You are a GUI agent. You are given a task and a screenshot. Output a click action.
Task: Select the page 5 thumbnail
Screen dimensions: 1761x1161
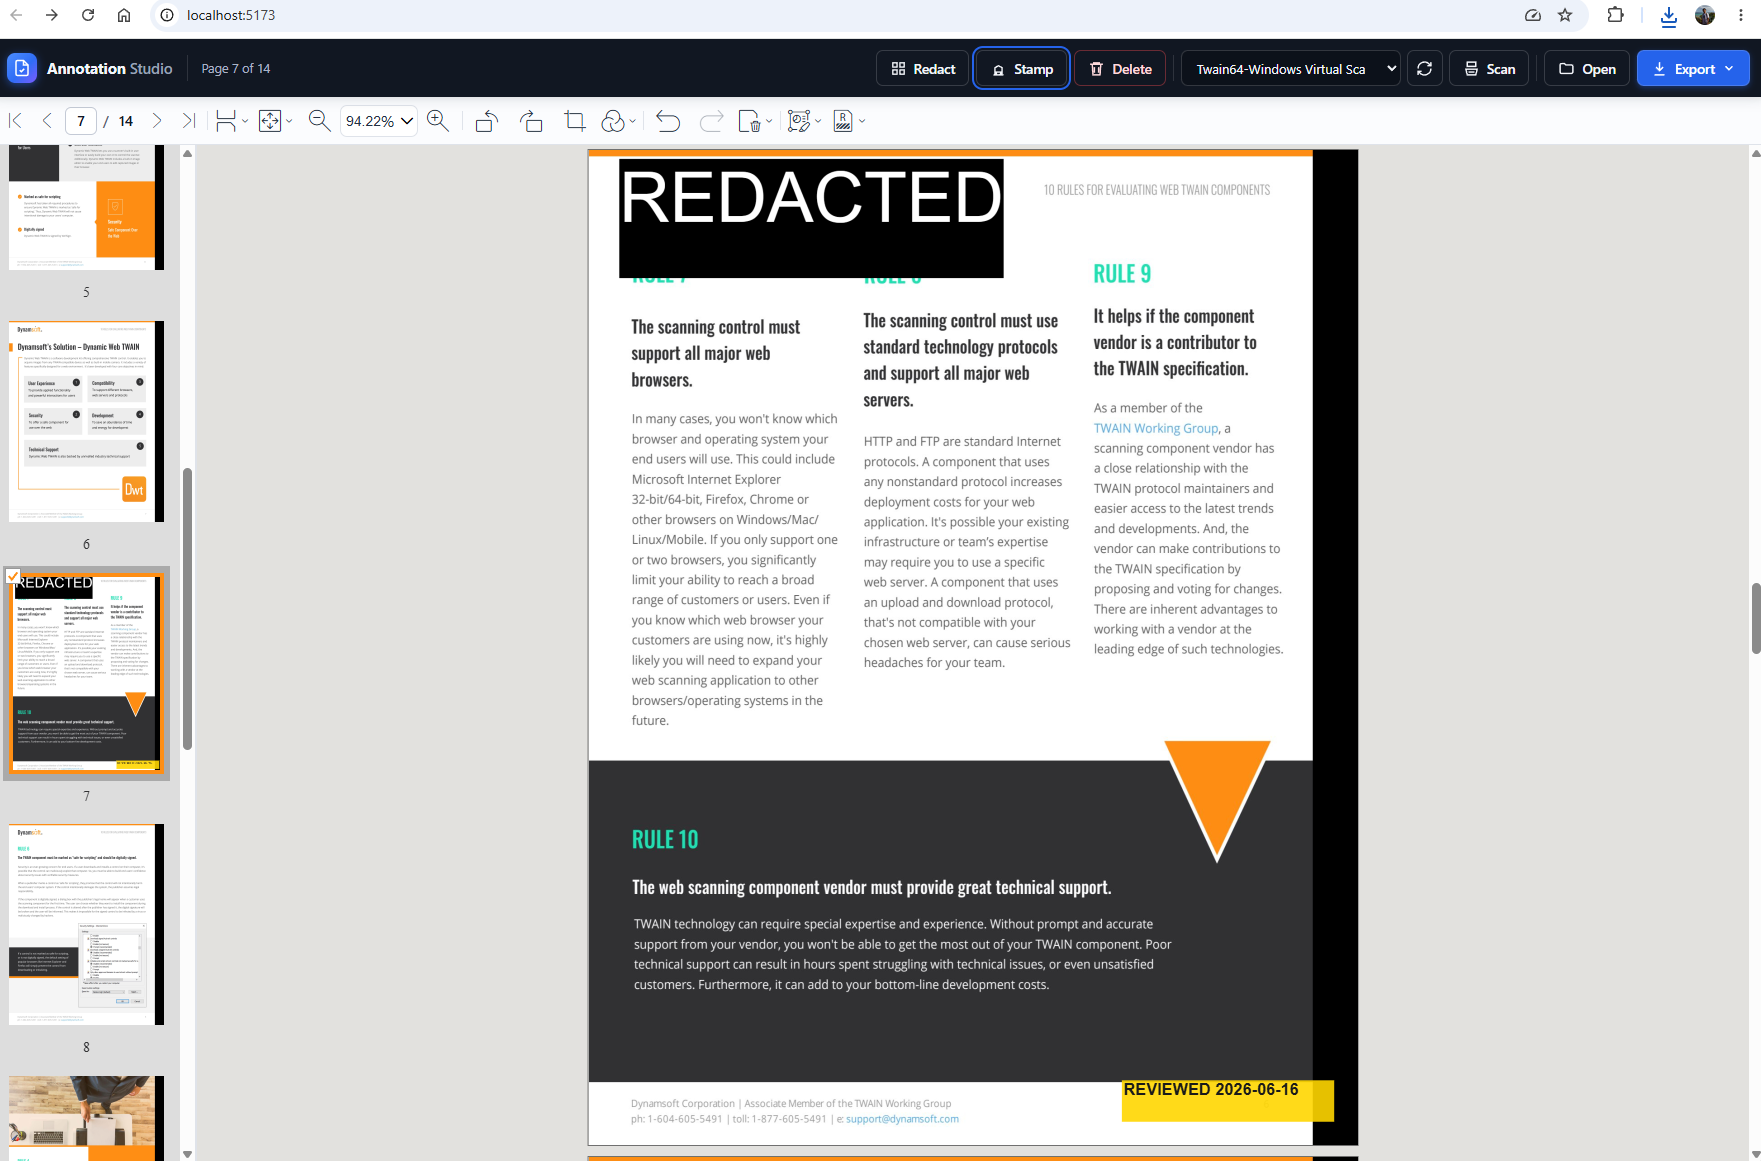coord(86,207)
